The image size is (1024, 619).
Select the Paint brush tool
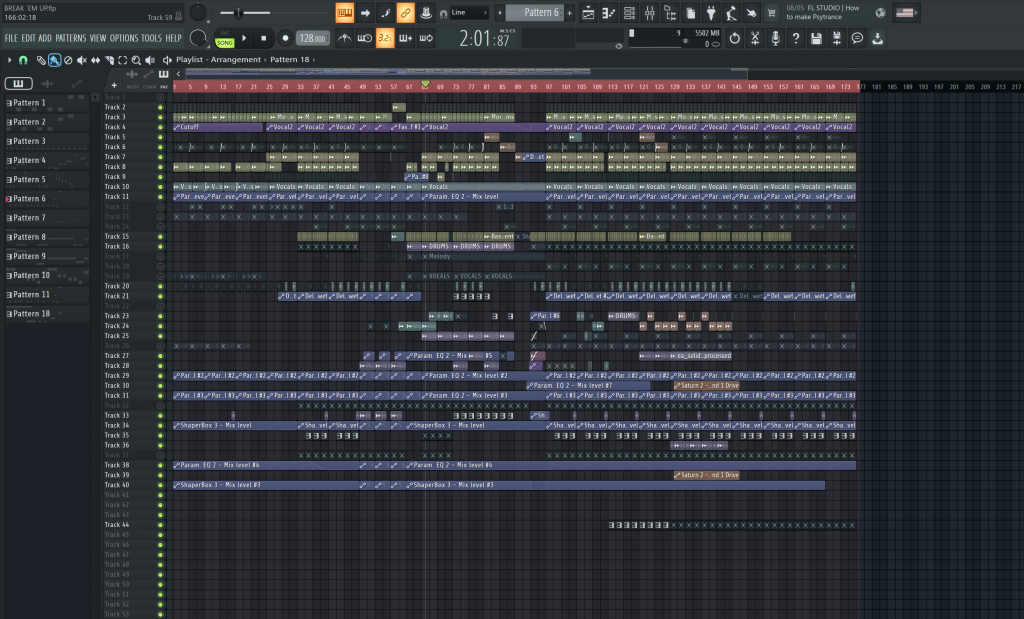(x=55, y=60)
